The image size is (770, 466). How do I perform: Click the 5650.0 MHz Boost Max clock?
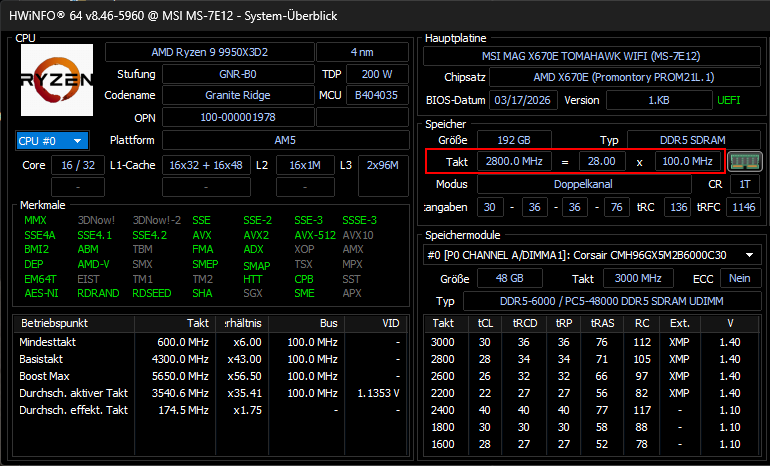180,376
